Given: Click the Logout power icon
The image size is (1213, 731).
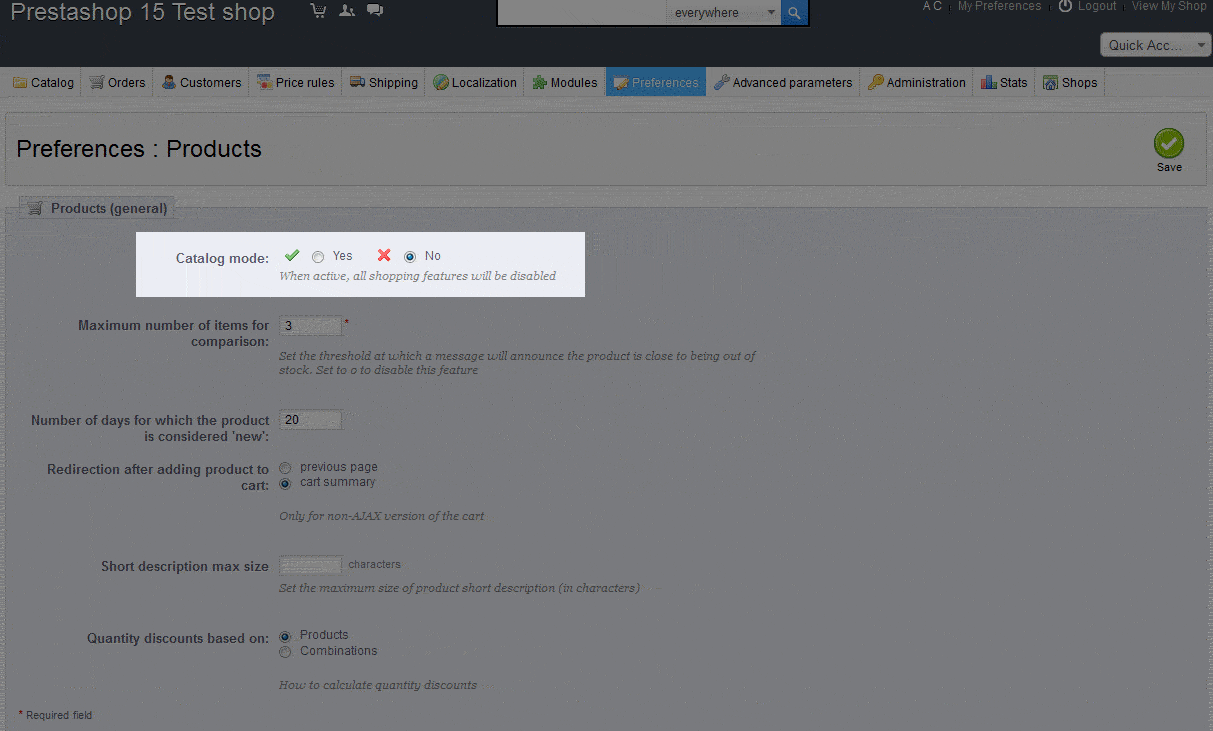Looking at the screenshot, I should pos(1065,6).
